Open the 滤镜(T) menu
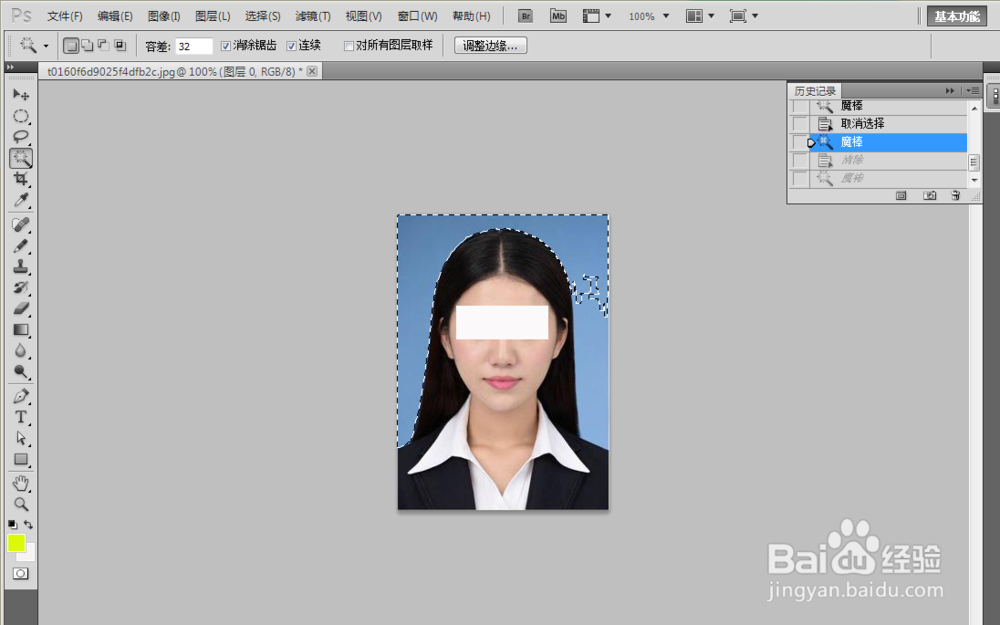 pos(312,17)
